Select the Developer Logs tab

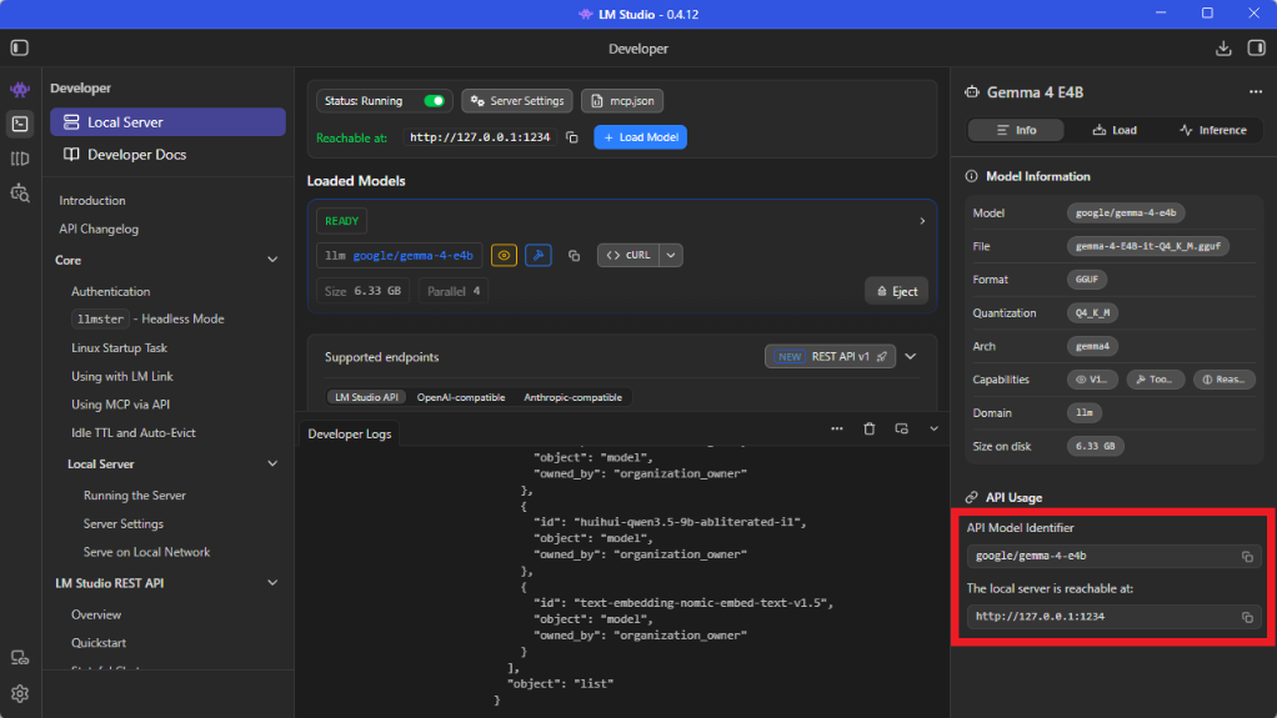[x=350, y=434]
